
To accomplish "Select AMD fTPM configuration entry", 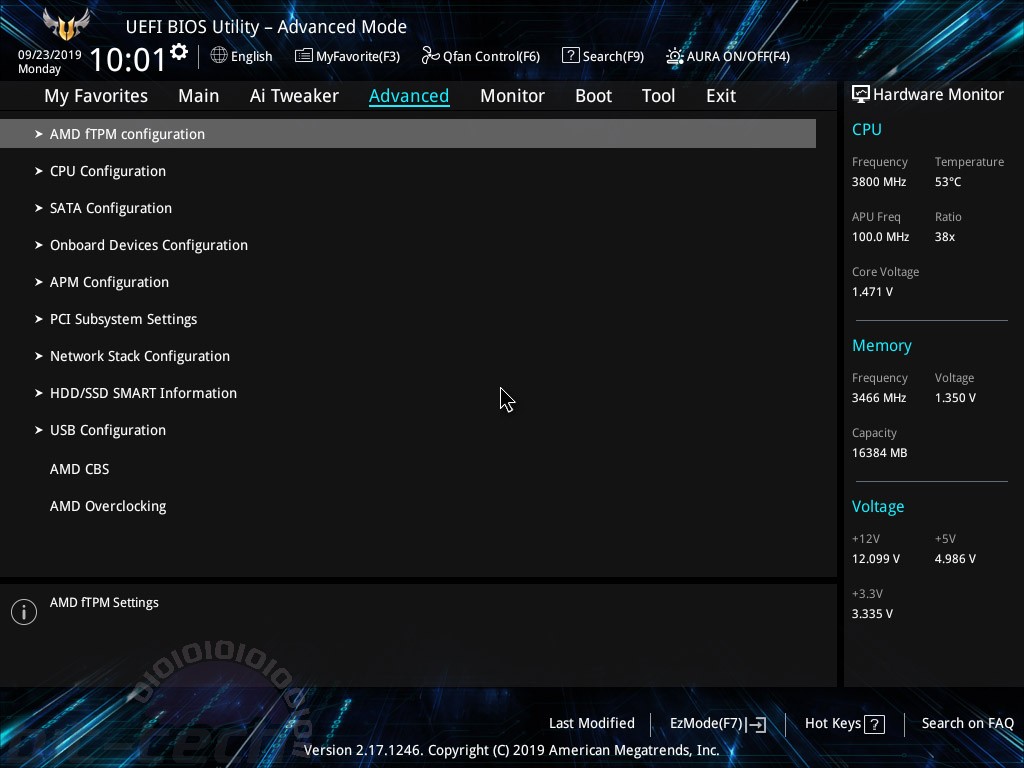I will point(408,134).
